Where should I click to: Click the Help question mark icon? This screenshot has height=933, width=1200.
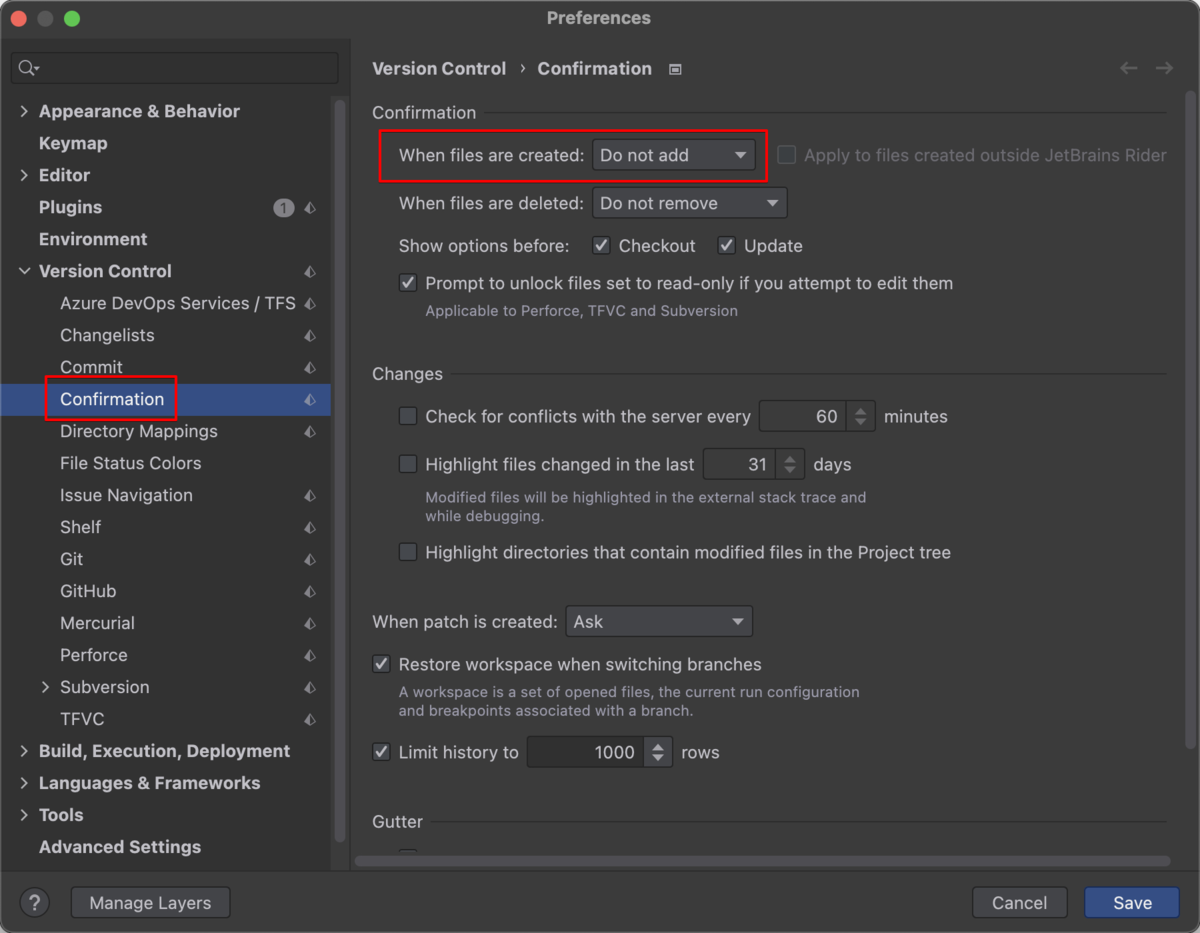[x=34, y=903]
